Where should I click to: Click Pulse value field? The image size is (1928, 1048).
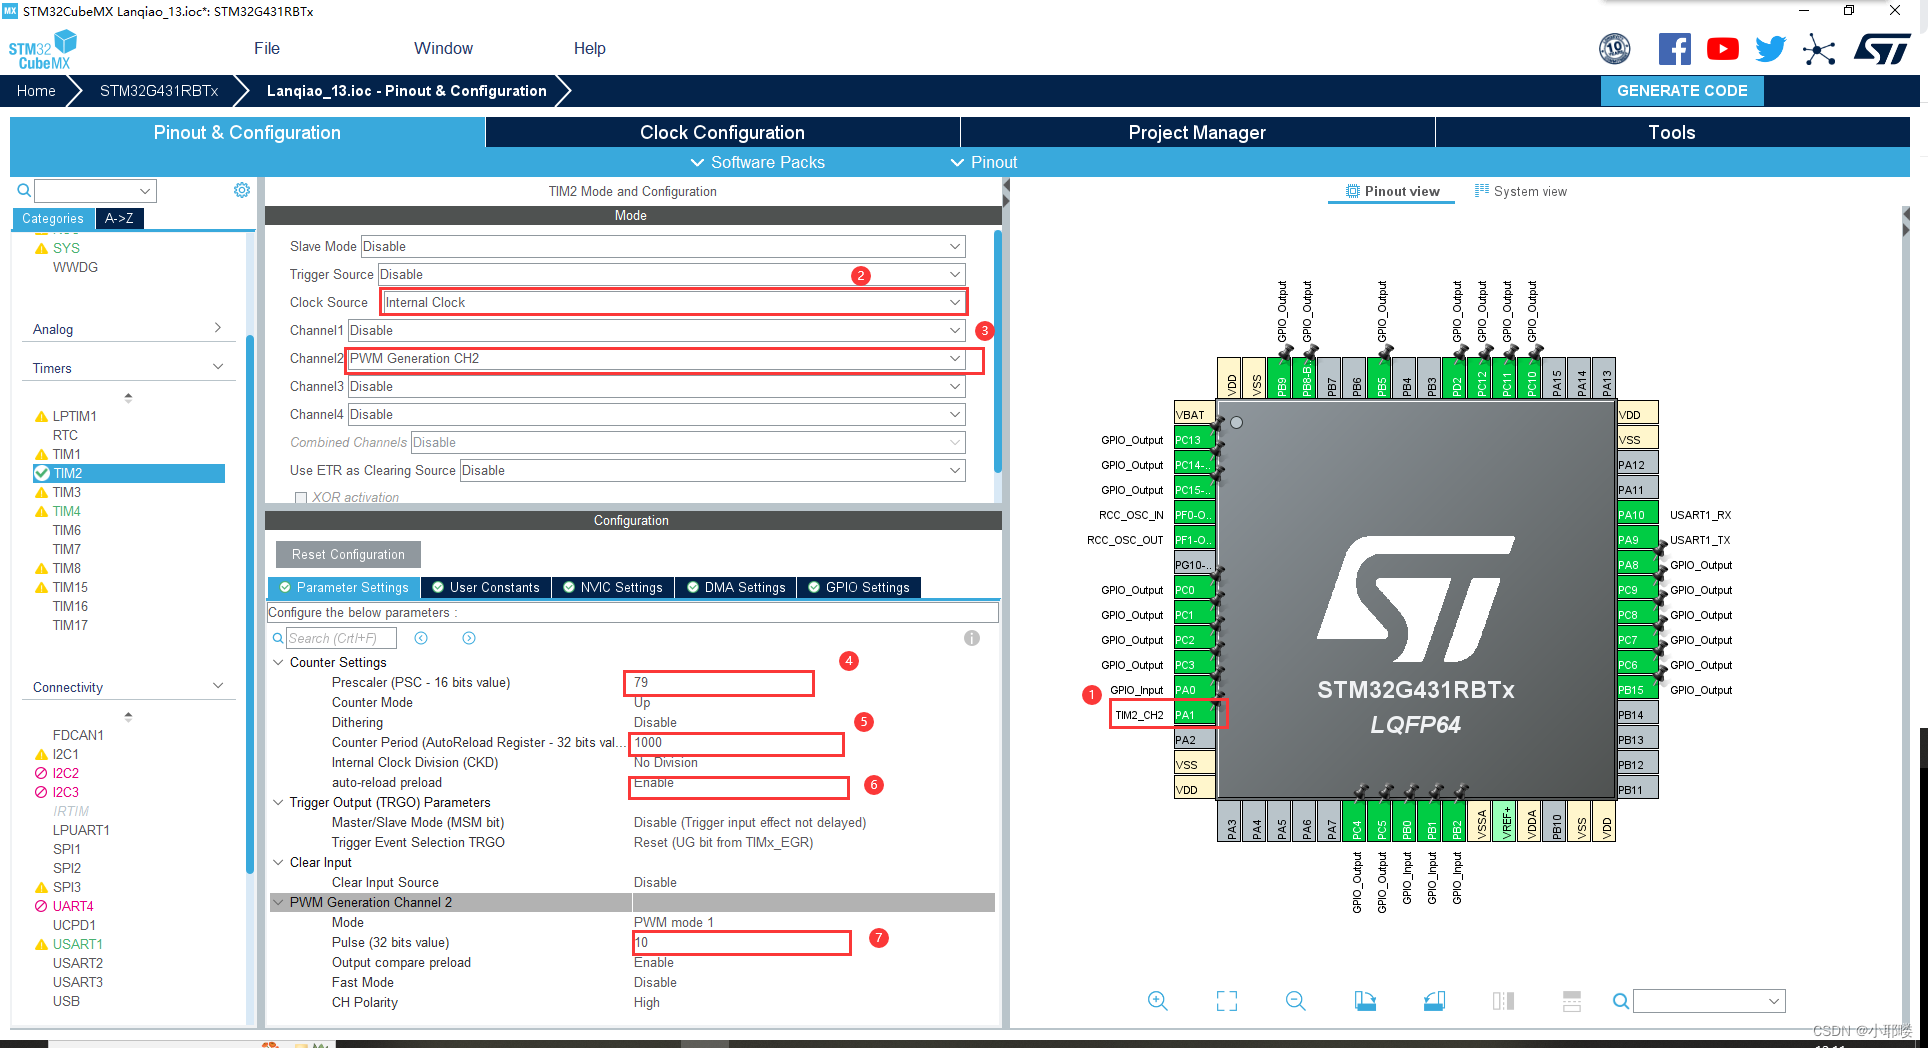click(x=741, y=942)
